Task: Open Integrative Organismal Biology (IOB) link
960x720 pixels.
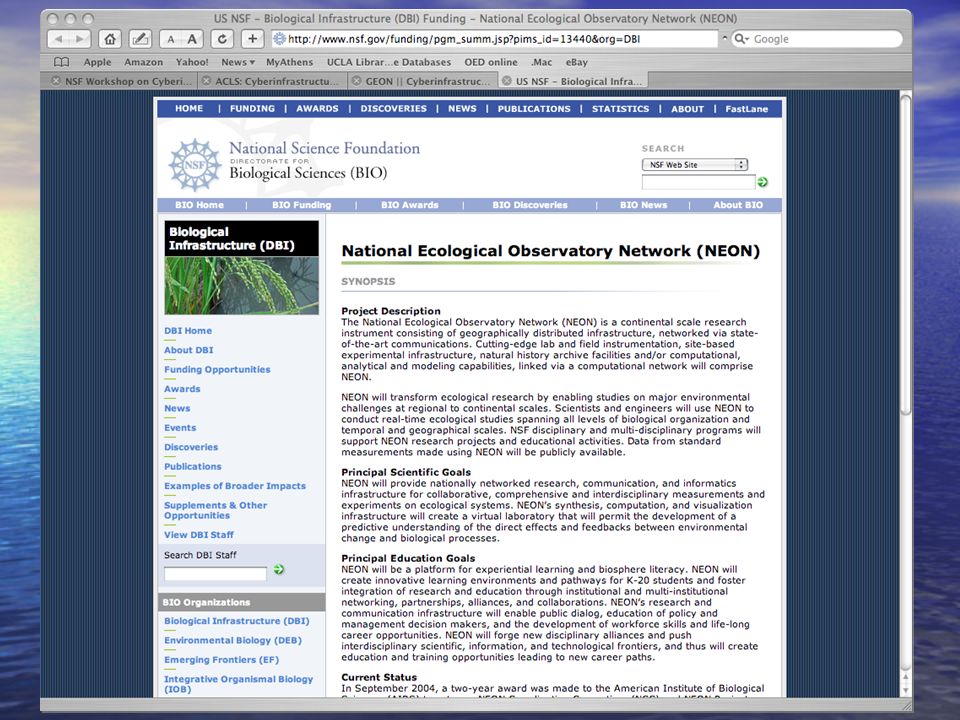Action: 238,684
